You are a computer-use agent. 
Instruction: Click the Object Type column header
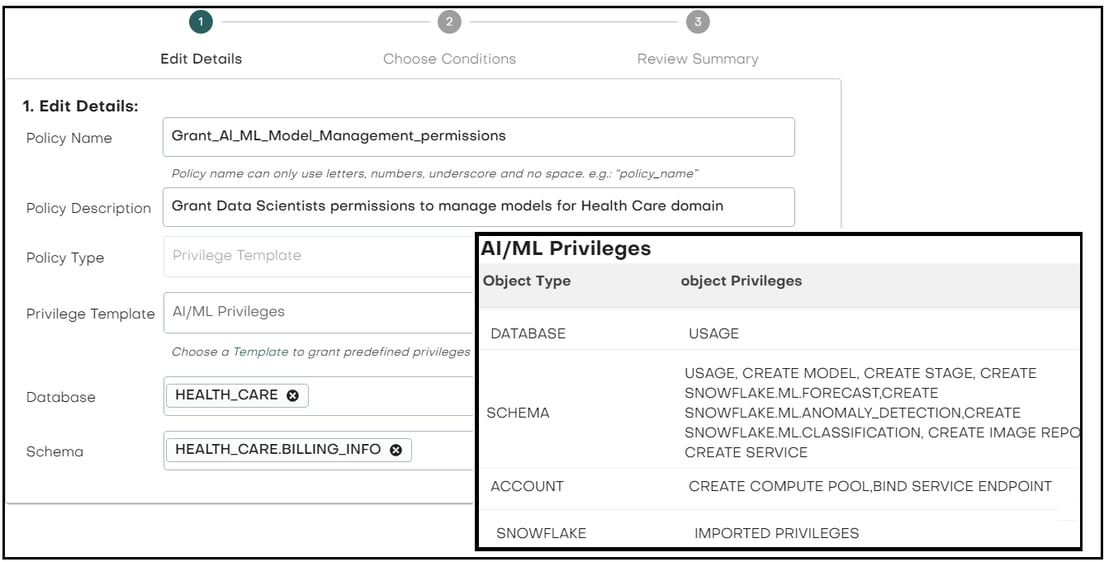tap(527, 281)
